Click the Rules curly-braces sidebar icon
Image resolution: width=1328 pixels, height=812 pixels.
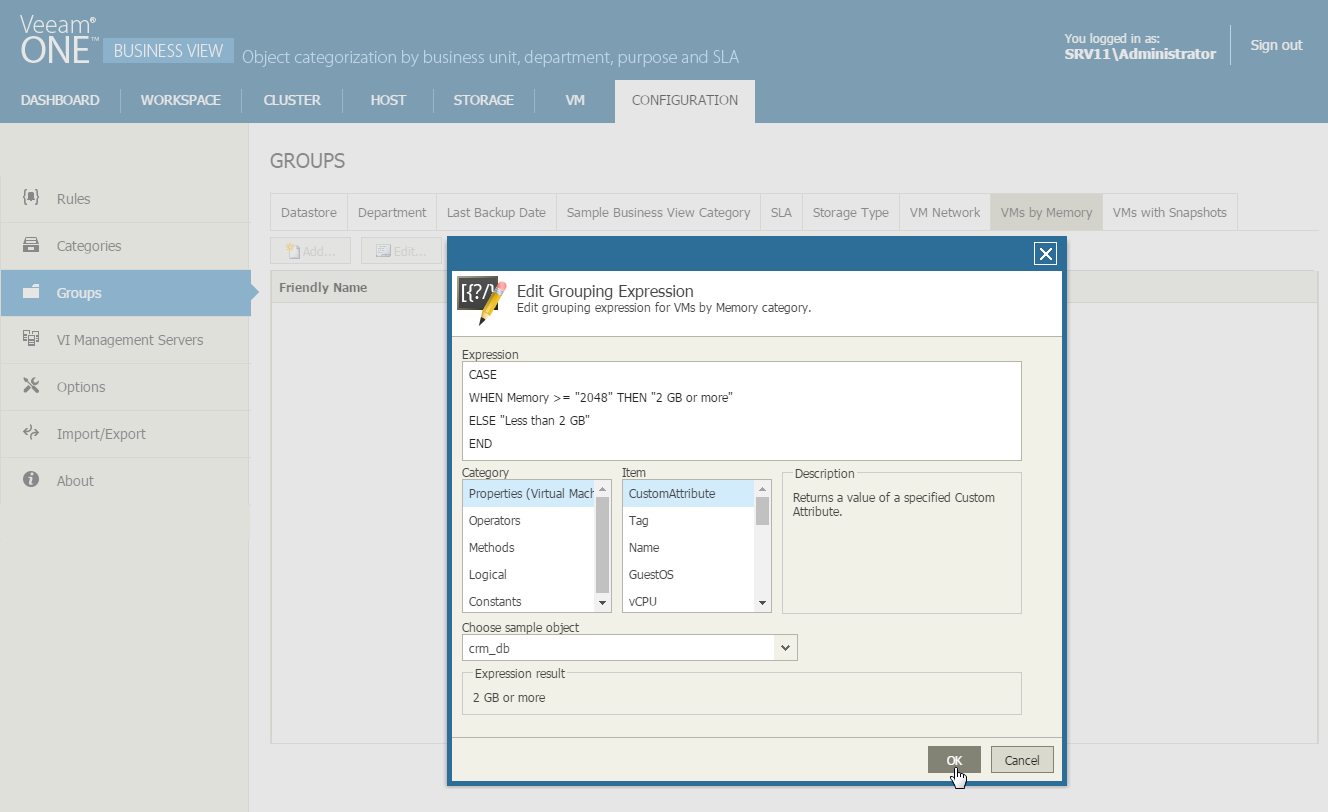pyautogui.click(x=31, y=198)
